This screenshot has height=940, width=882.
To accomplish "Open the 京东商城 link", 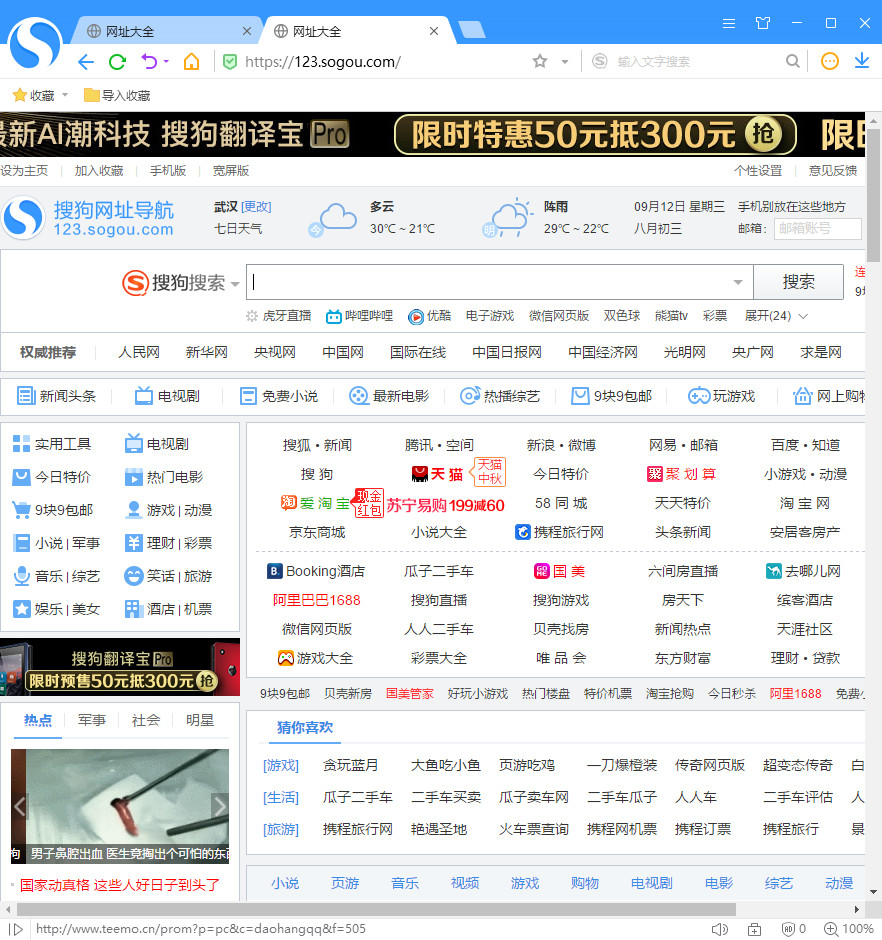I will pyautogui.click(x=317, y=532).
